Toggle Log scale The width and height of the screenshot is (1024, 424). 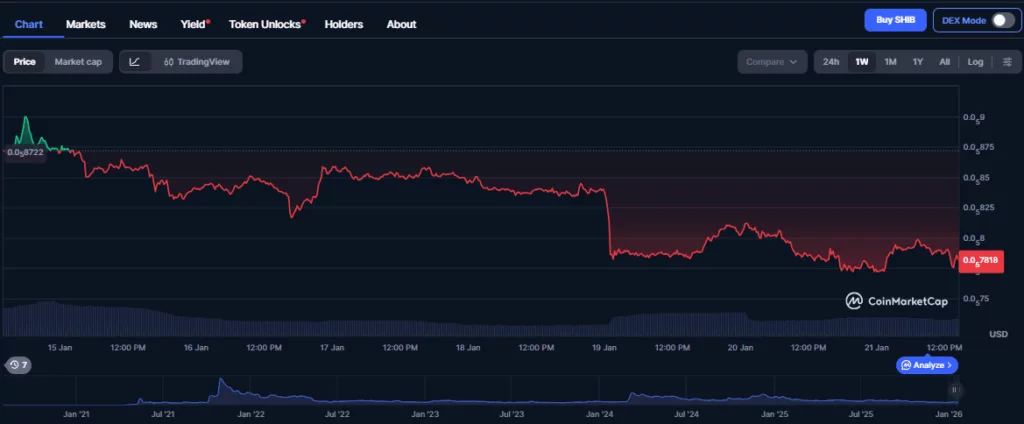click(x=975, y=62)
